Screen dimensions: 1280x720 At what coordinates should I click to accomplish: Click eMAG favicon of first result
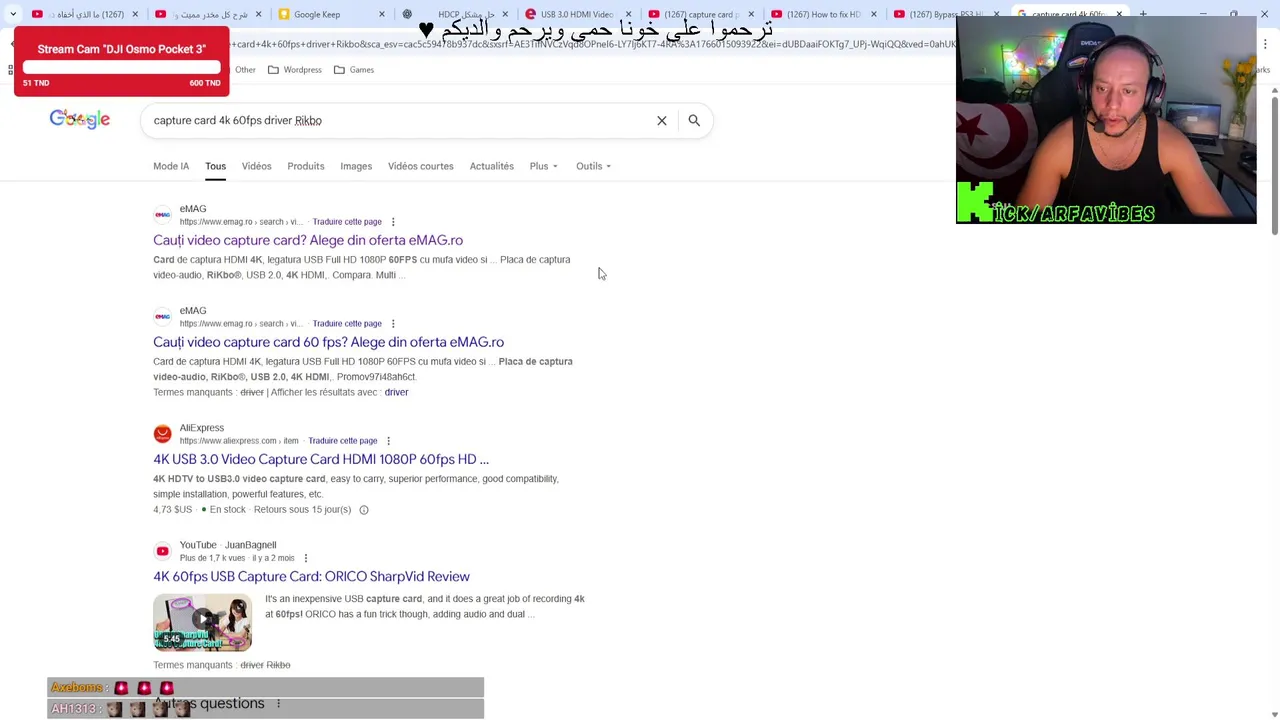pos(162,215)
